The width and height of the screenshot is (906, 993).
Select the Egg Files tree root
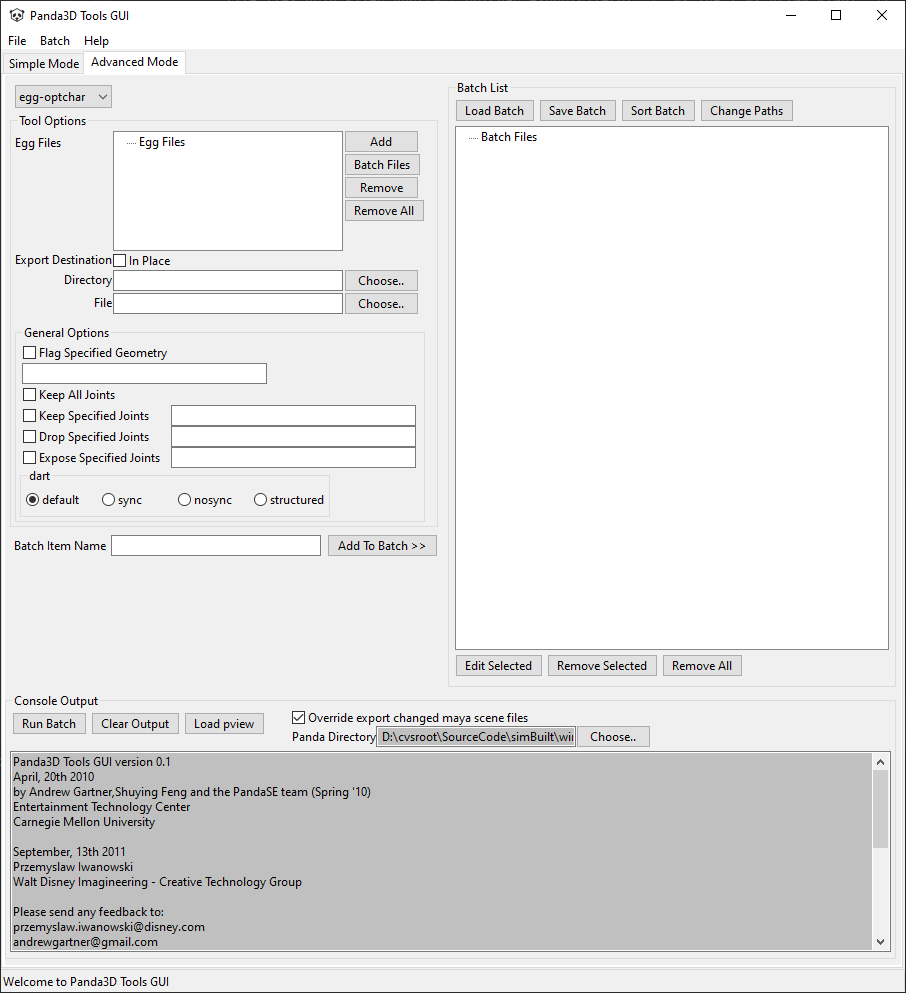point(162,142)
